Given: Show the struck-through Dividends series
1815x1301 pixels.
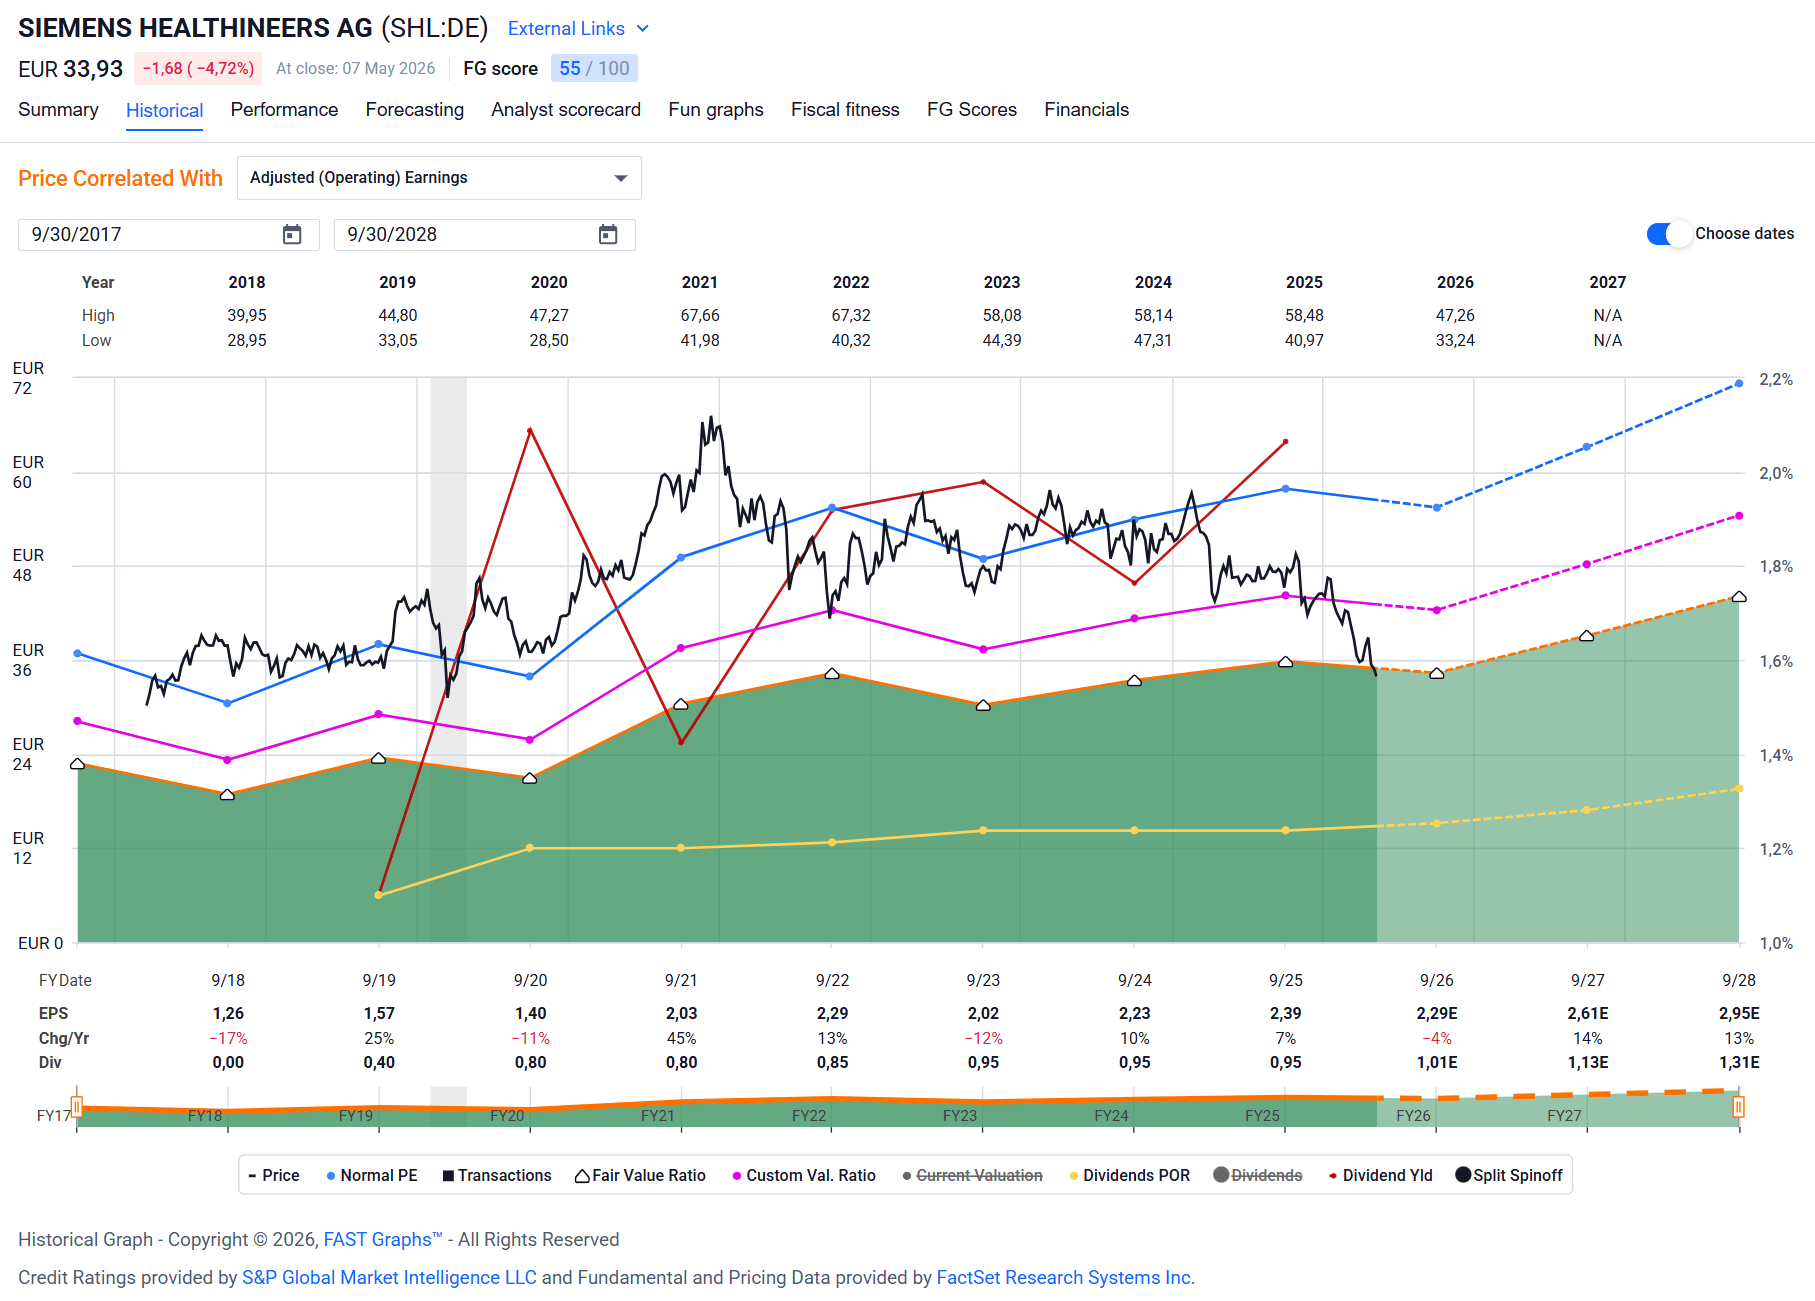Looking at the screenshot, I should [x=1258, y=1175].
